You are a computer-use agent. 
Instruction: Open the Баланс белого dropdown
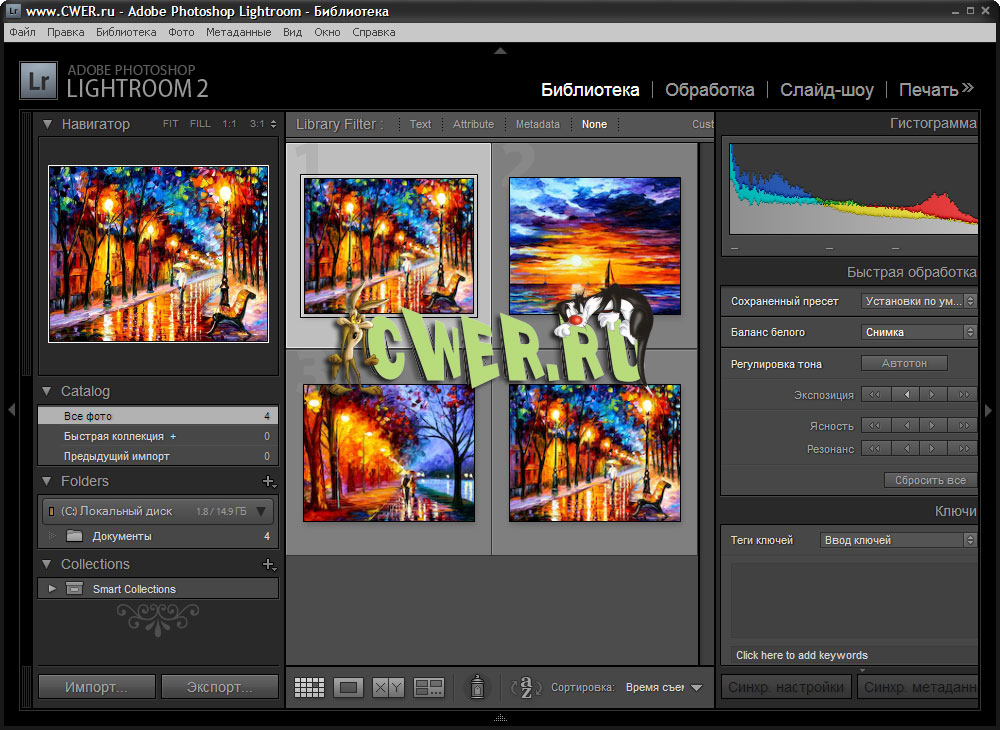[x=918, y=332]
